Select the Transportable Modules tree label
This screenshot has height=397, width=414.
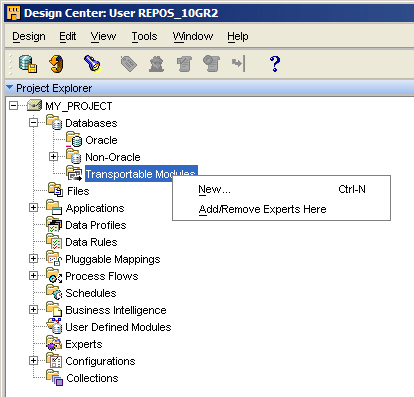pyautogui.click(x=141, y=174)
